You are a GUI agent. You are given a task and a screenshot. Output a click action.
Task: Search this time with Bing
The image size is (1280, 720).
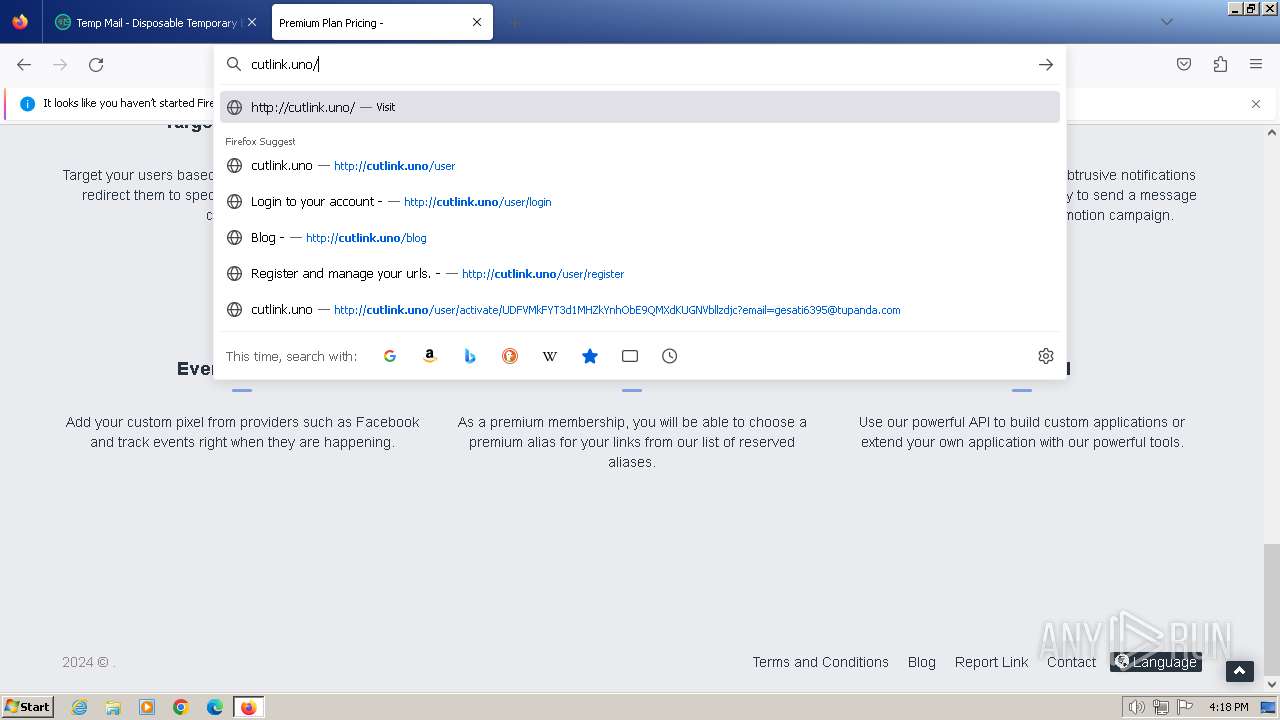click(470, 356)
